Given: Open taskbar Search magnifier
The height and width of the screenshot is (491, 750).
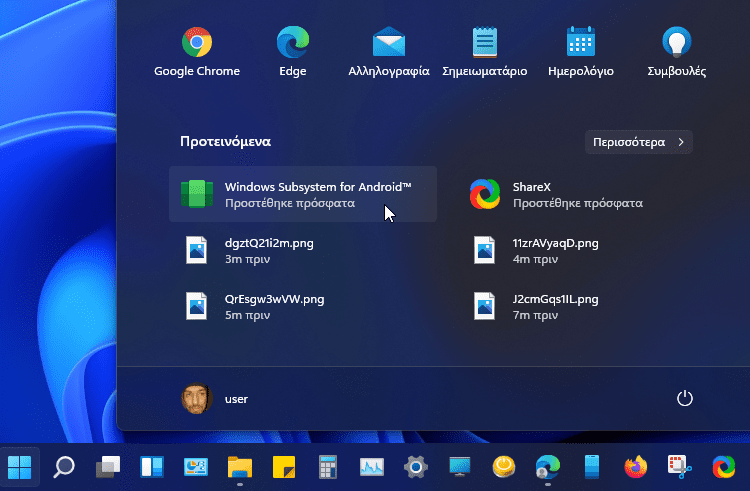Looking at the screenshot, I should pos(64,466).
